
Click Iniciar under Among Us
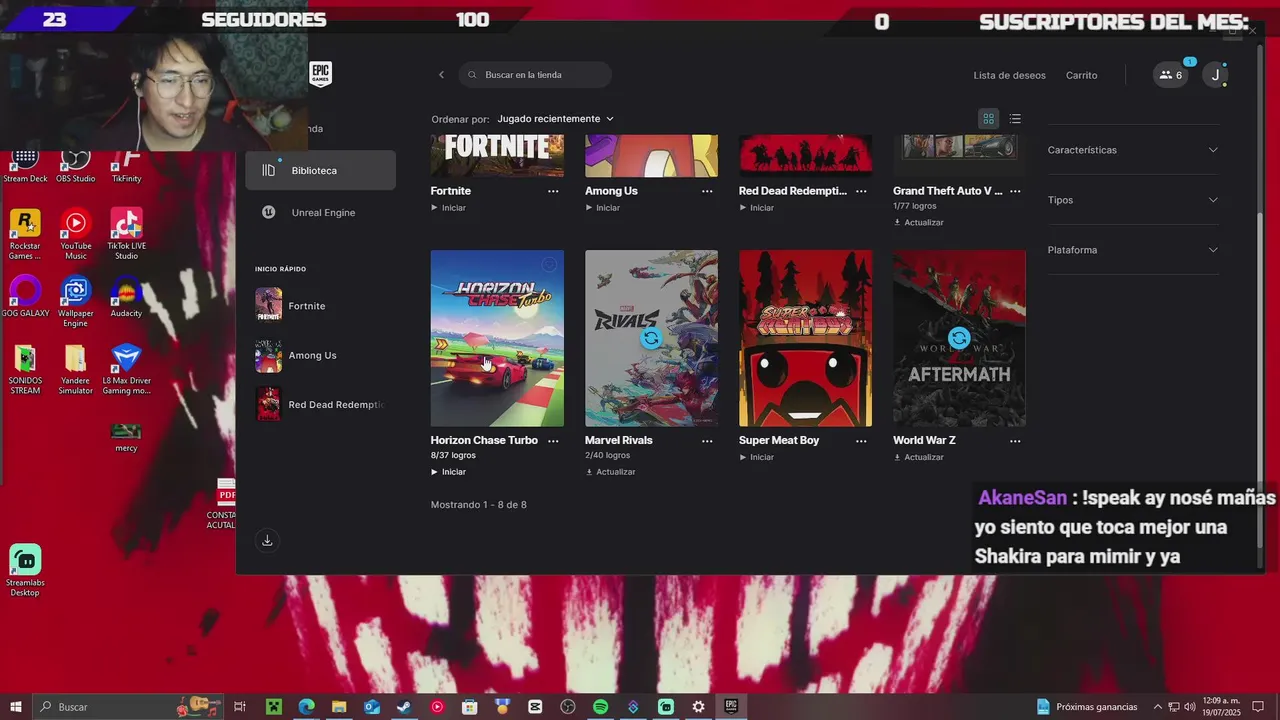click(602, 208)
